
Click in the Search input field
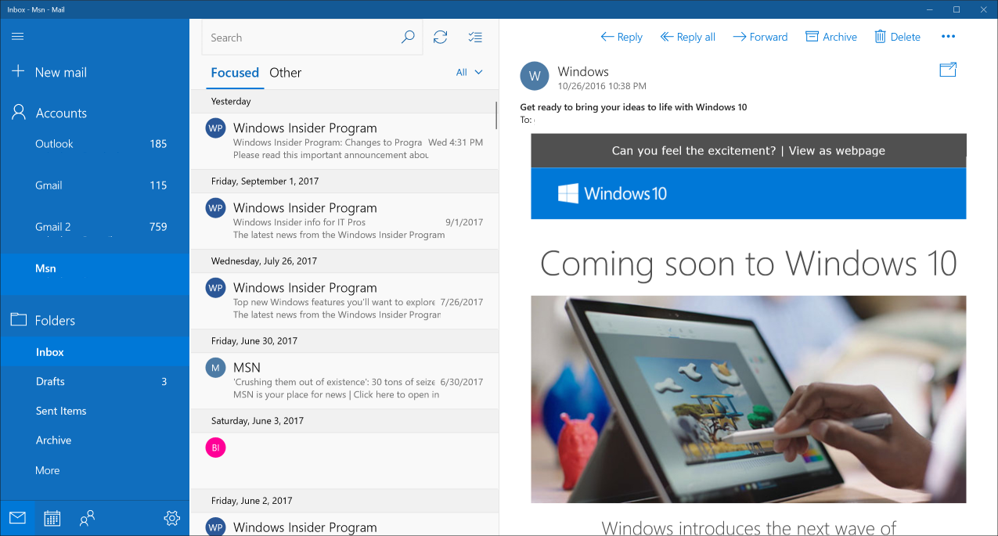coord(300,38)
